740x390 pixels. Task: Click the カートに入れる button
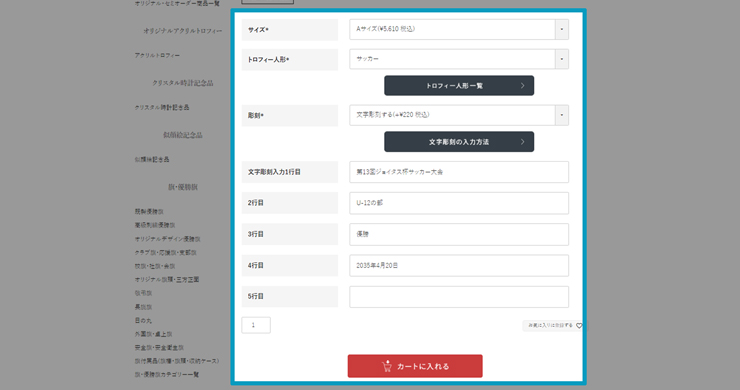click(415, 366)
